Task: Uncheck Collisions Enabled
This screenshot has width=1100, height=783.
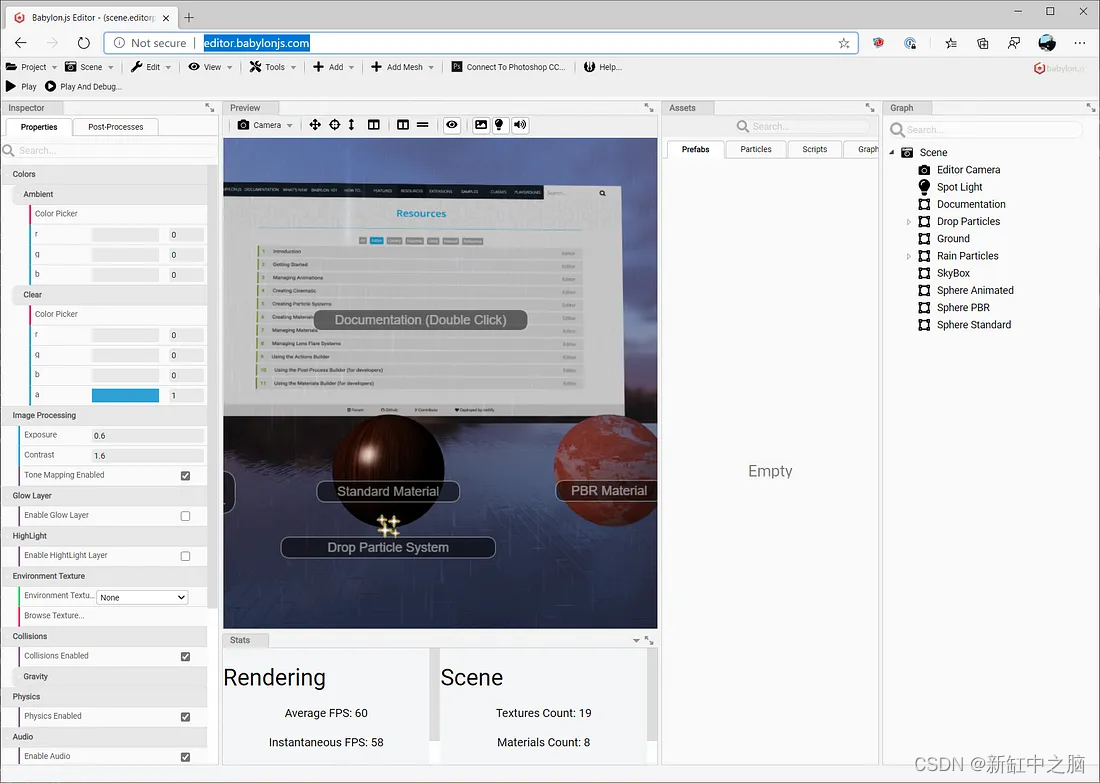Action: click(185, 657)
